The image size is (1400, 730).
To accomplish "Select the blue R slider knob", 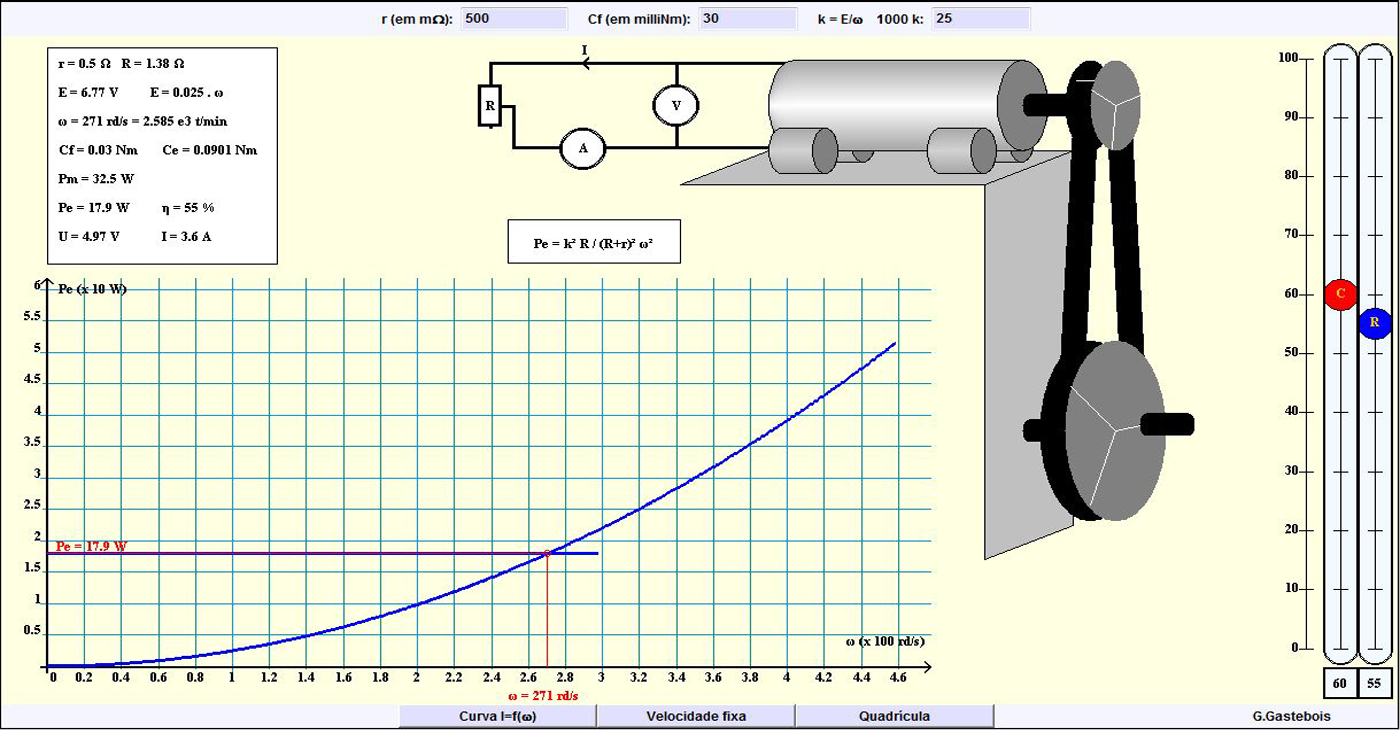I will coord(1375,324).
